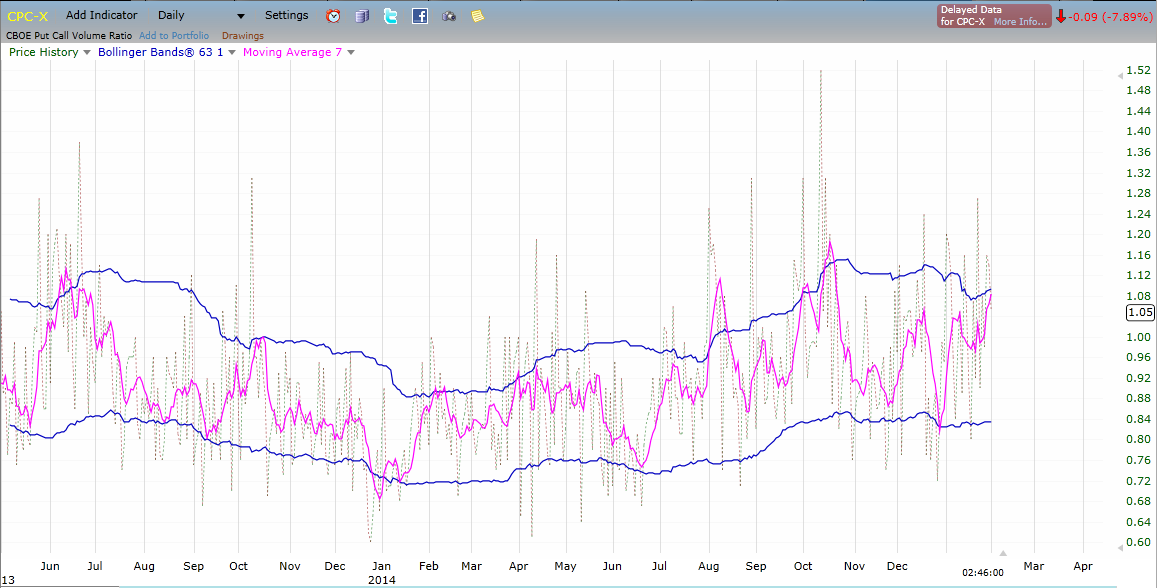Click the -0.09 (-7.89%) change text
The width and height of the screenshot is (1157, 588).
[1109, 15]
